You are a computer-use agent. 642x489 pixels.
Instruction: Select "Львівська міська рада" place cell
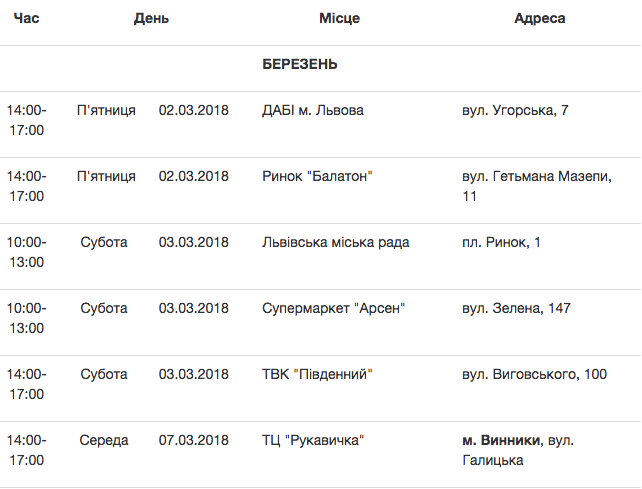(x=335, y=242)
